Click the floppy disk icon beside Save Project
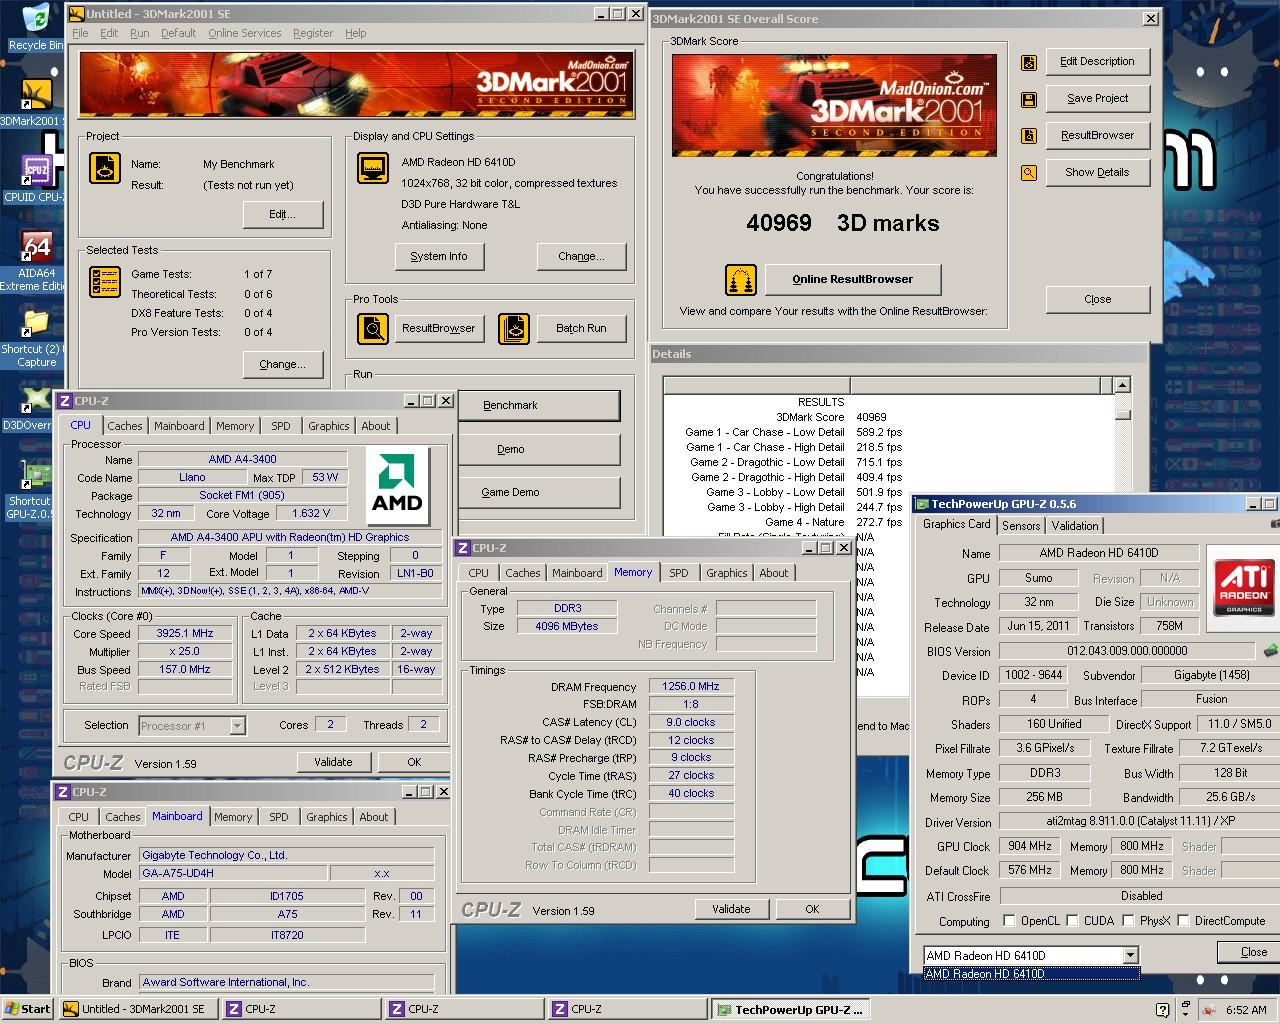The width and height of the screenshot is (1280, 1024). [x=1028, y=99]
